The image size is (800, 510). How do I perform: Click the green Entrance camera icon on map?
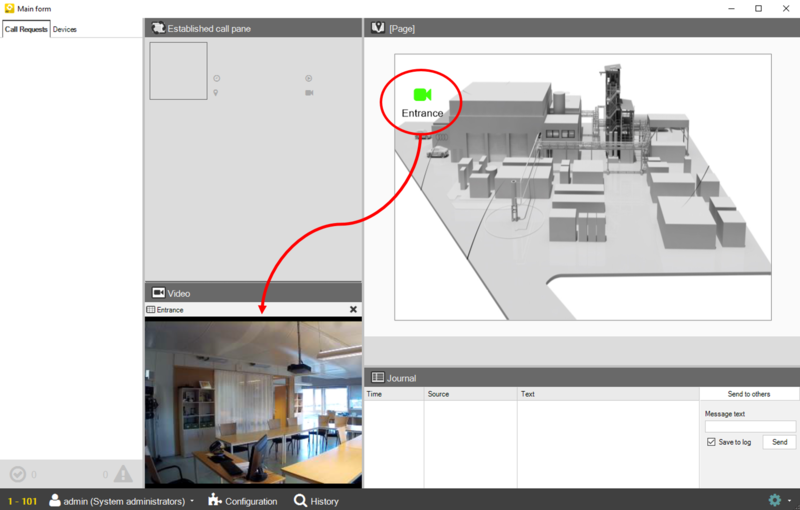pyautogui.click(x=422, y=95)
